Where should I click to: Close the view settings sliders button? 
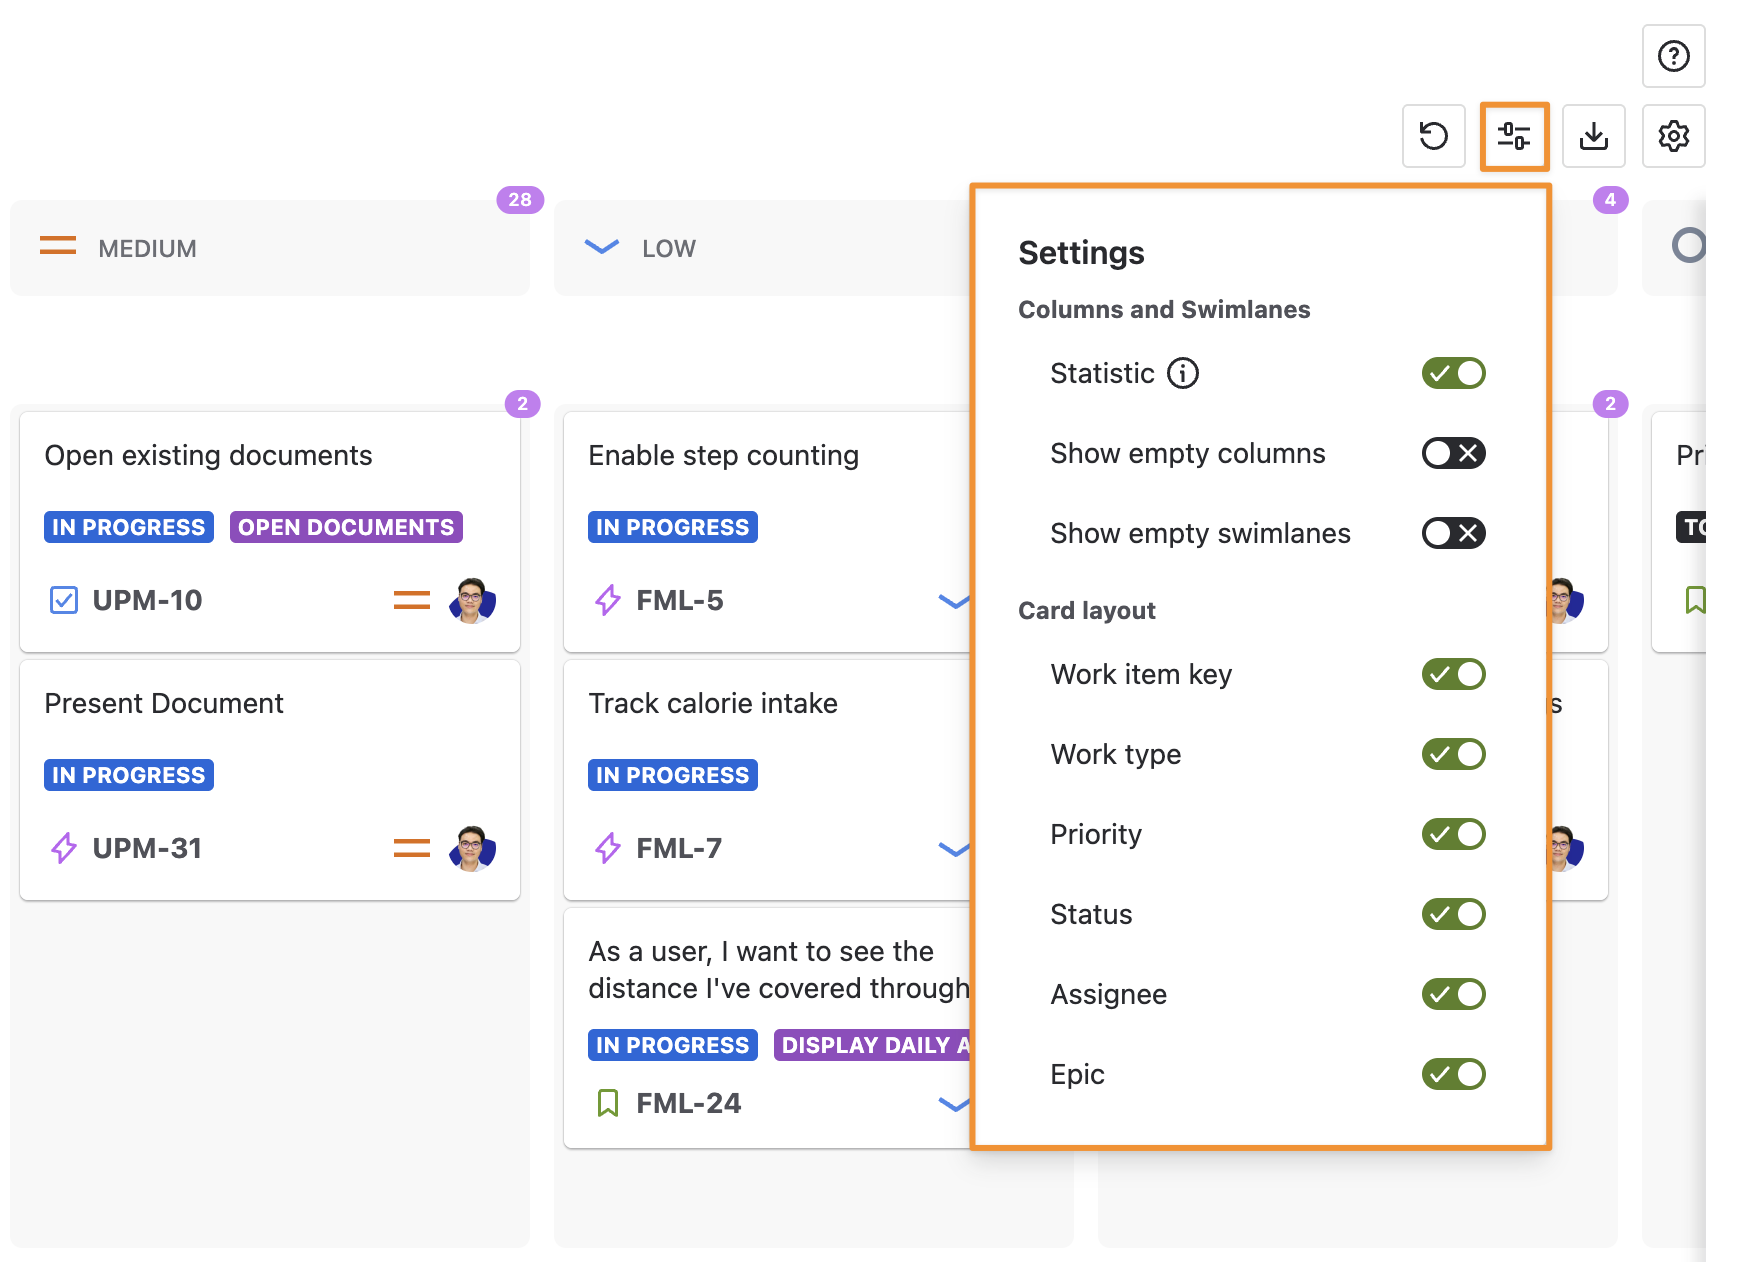pyautogui.click(x=1514, y=136)
